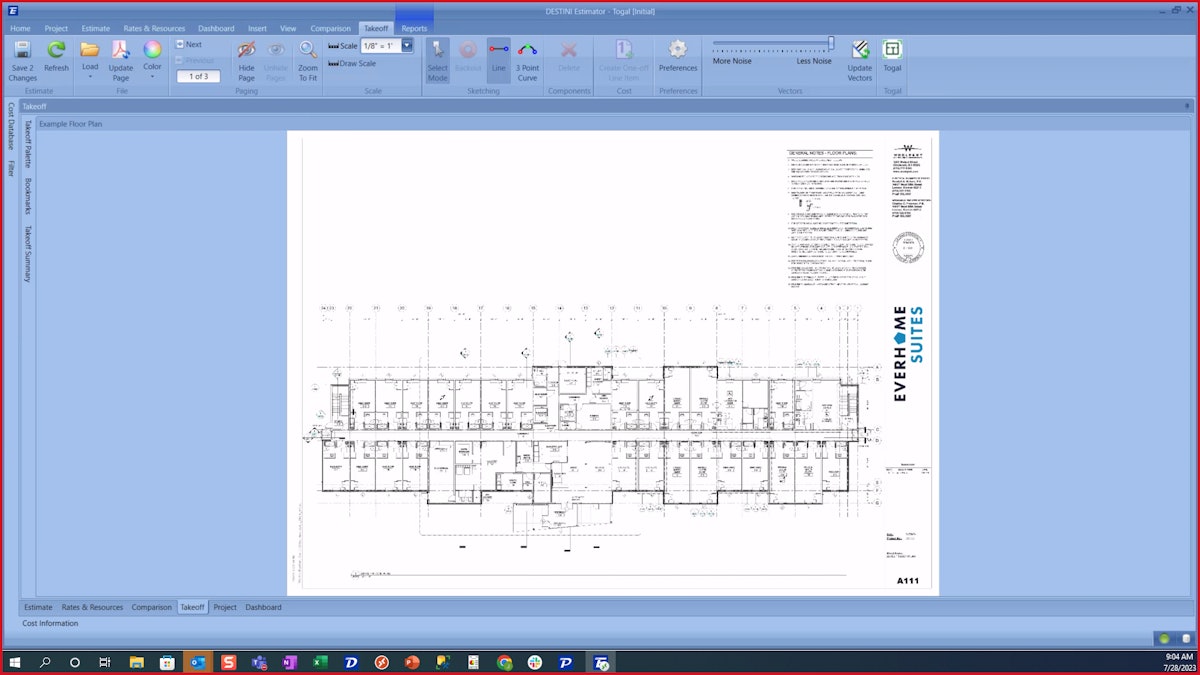
Task: Switch to the Reports ribbon tab
Action: [414, 28]
